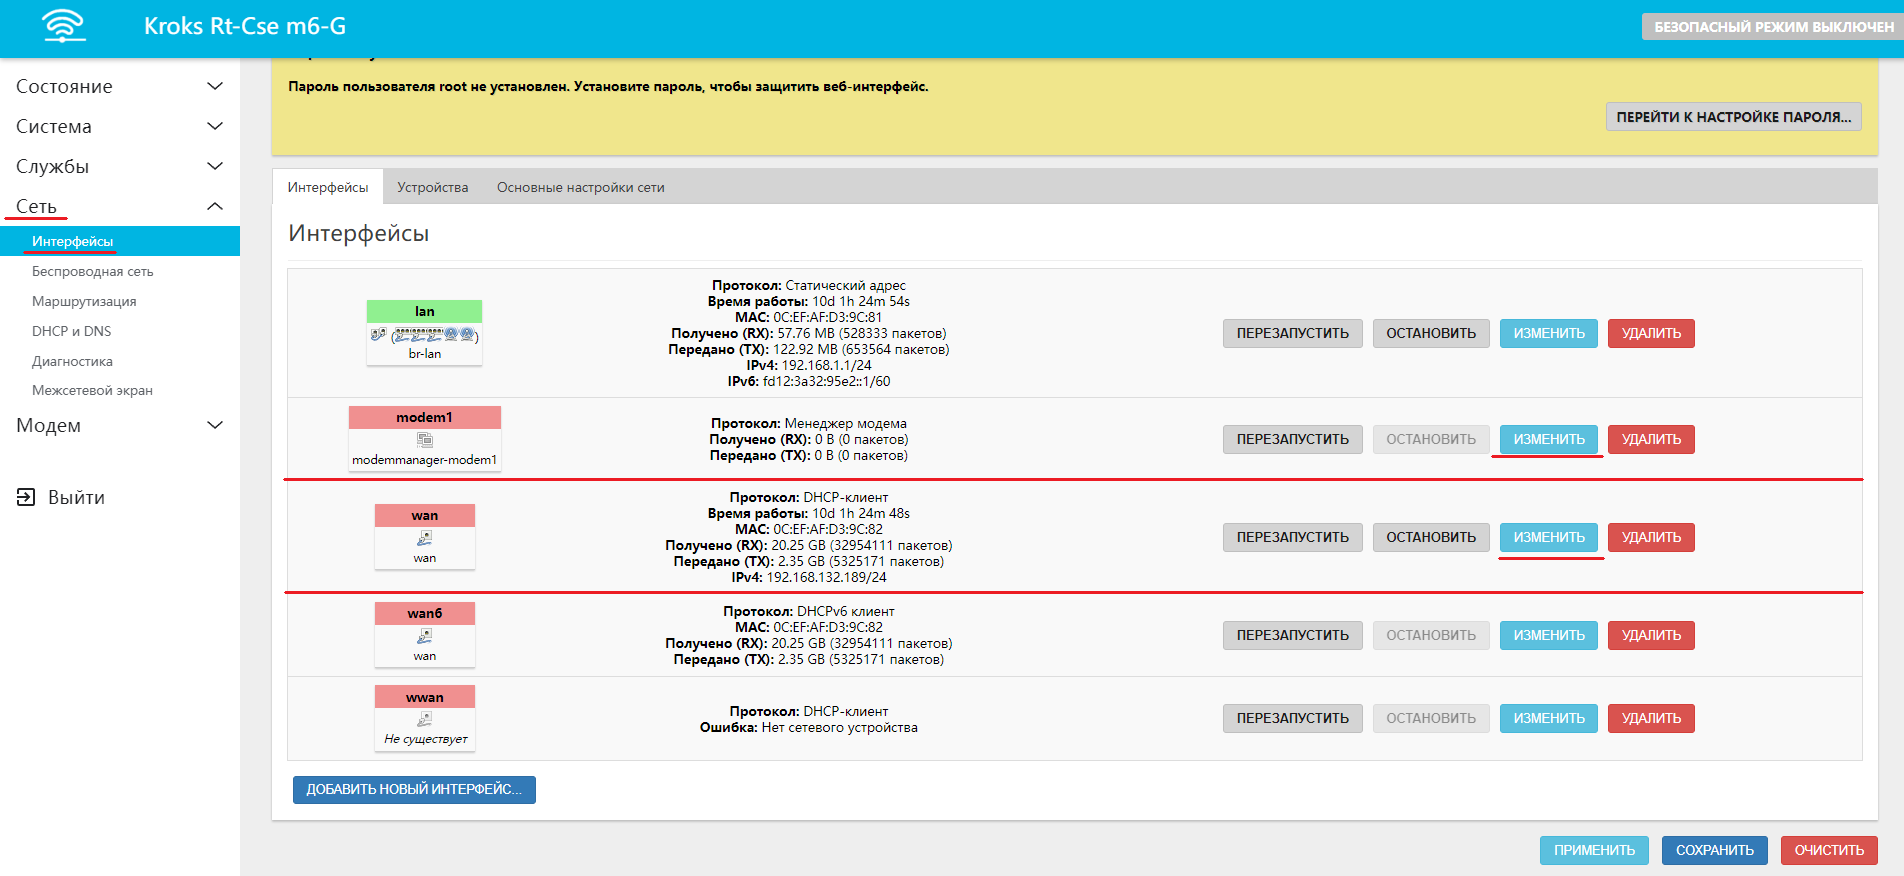Click ДОБАВИТЬ НОВЫЙ ИНТЕРФЕЙС button

(414, 789)
